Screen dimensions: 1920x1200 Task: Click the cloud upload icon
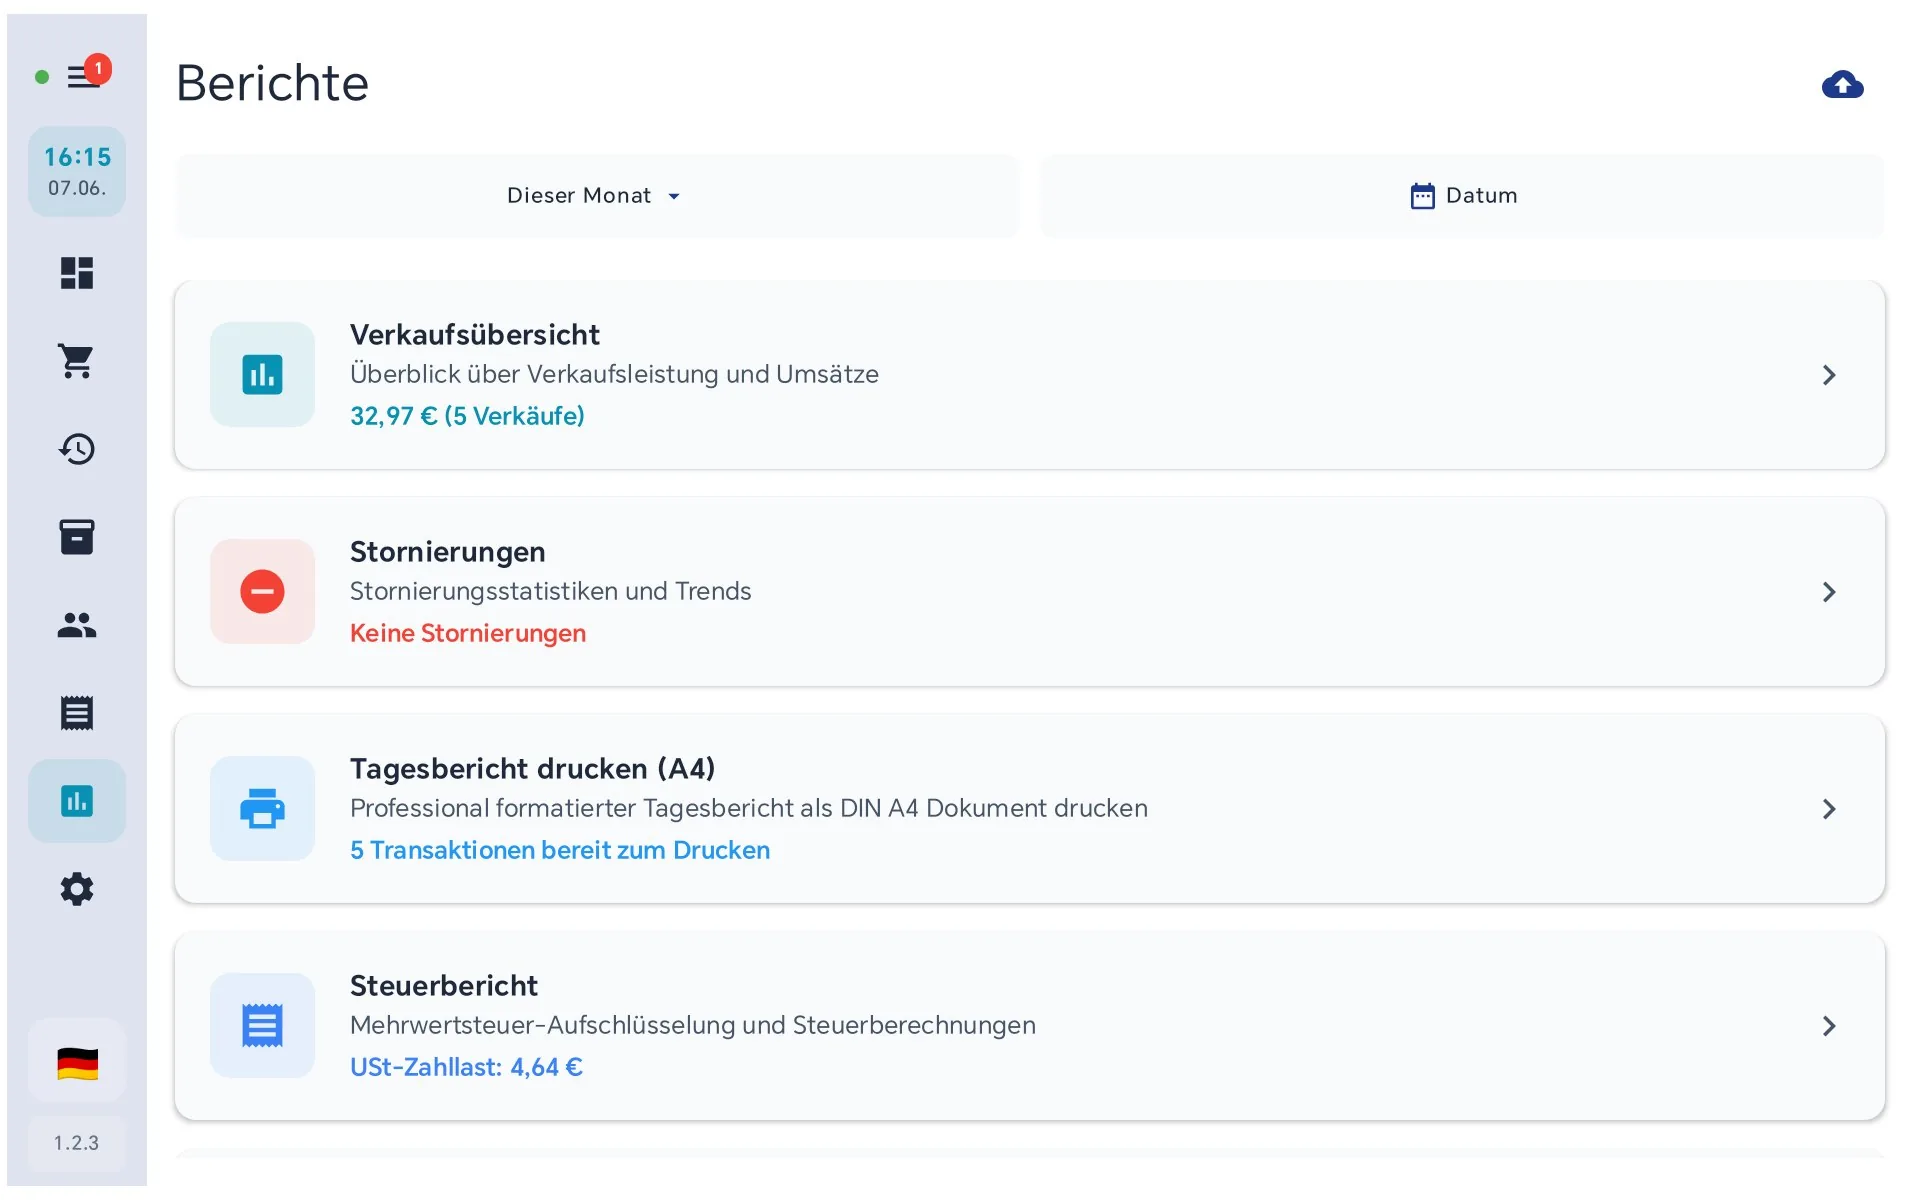coord(1843,85)
